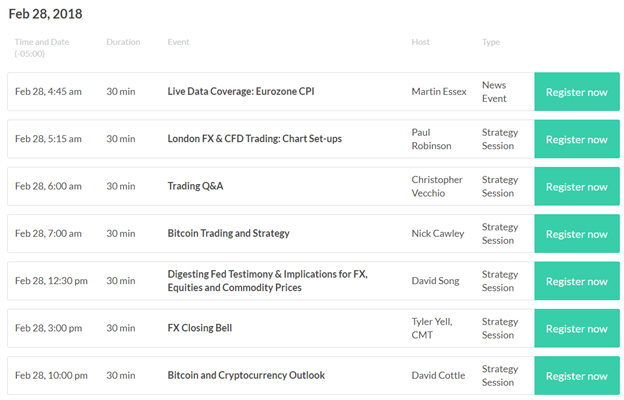Register for Live Data Coverage: Eurozone CPI
The width and height of the screenshot is (624, 400).
click(577, 92)
